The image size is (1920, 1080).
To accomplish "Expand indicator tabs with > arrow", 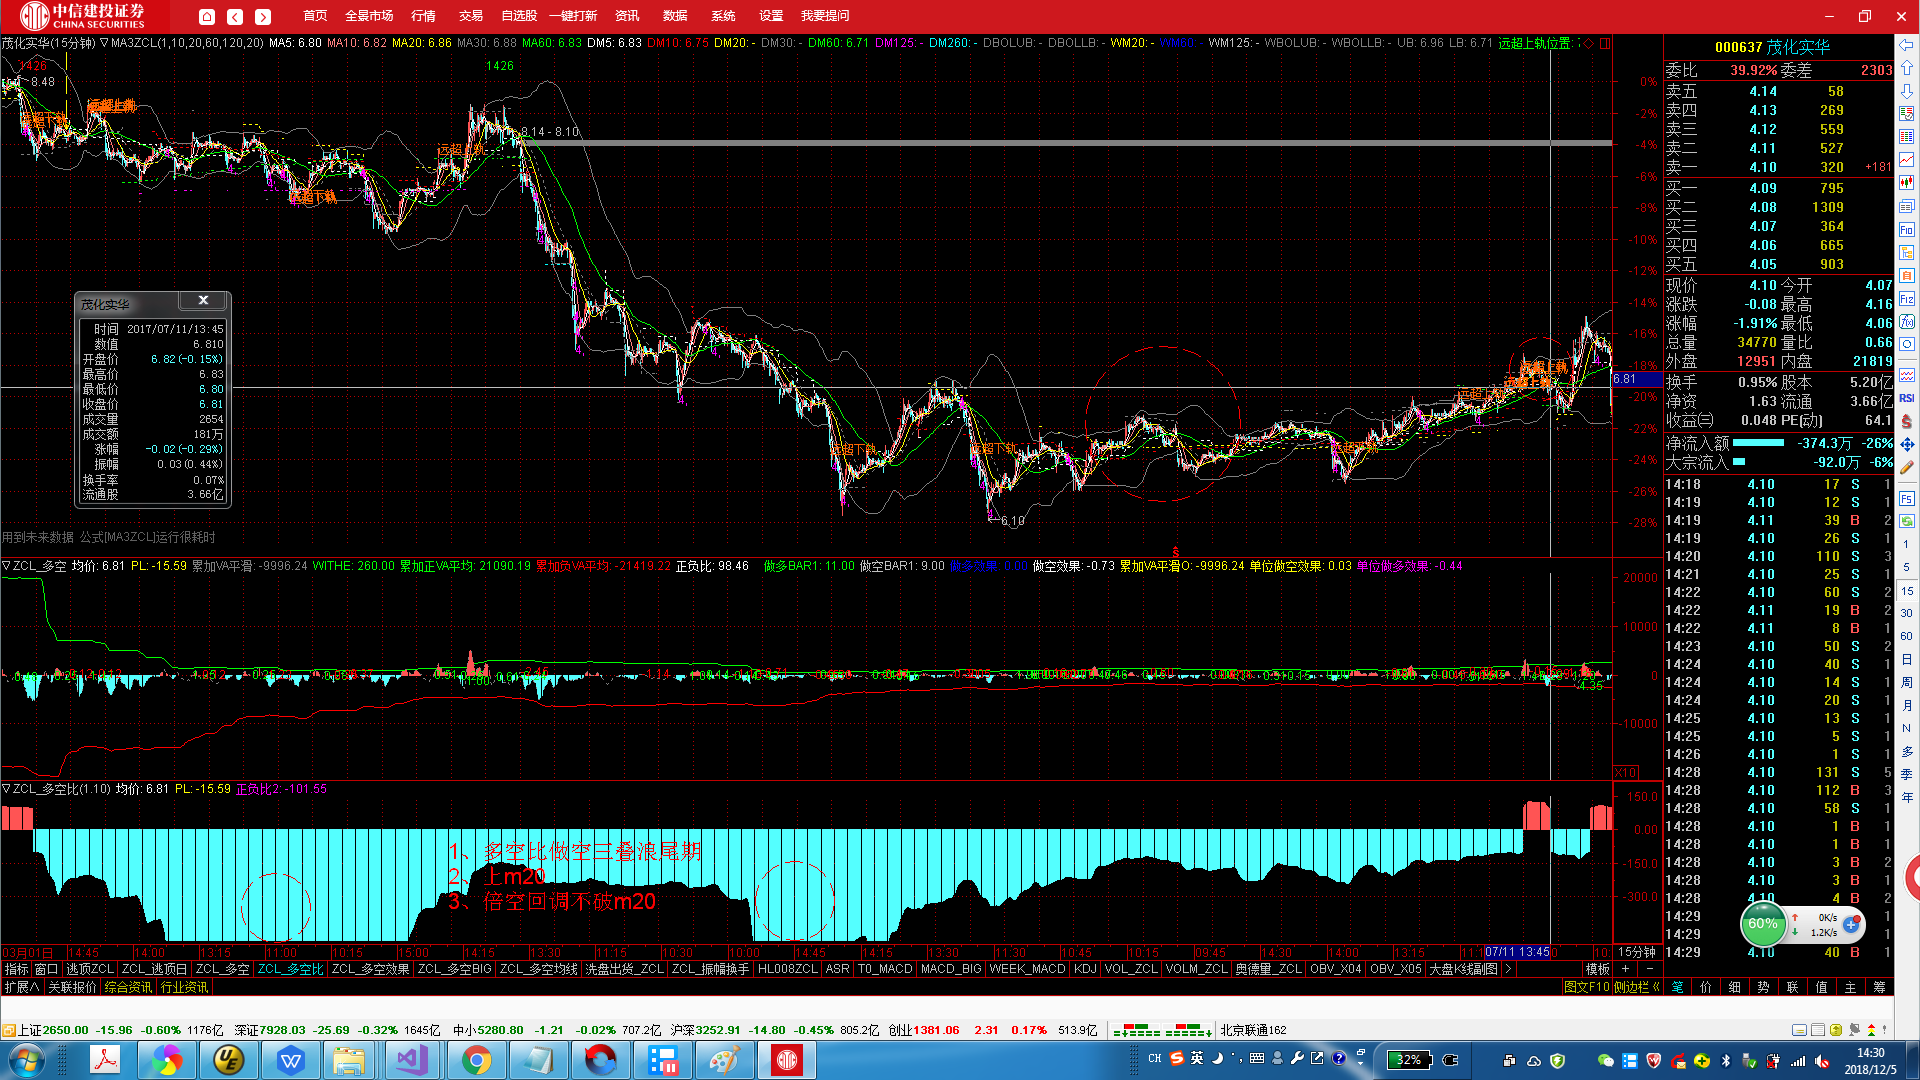I will 1508,969.
